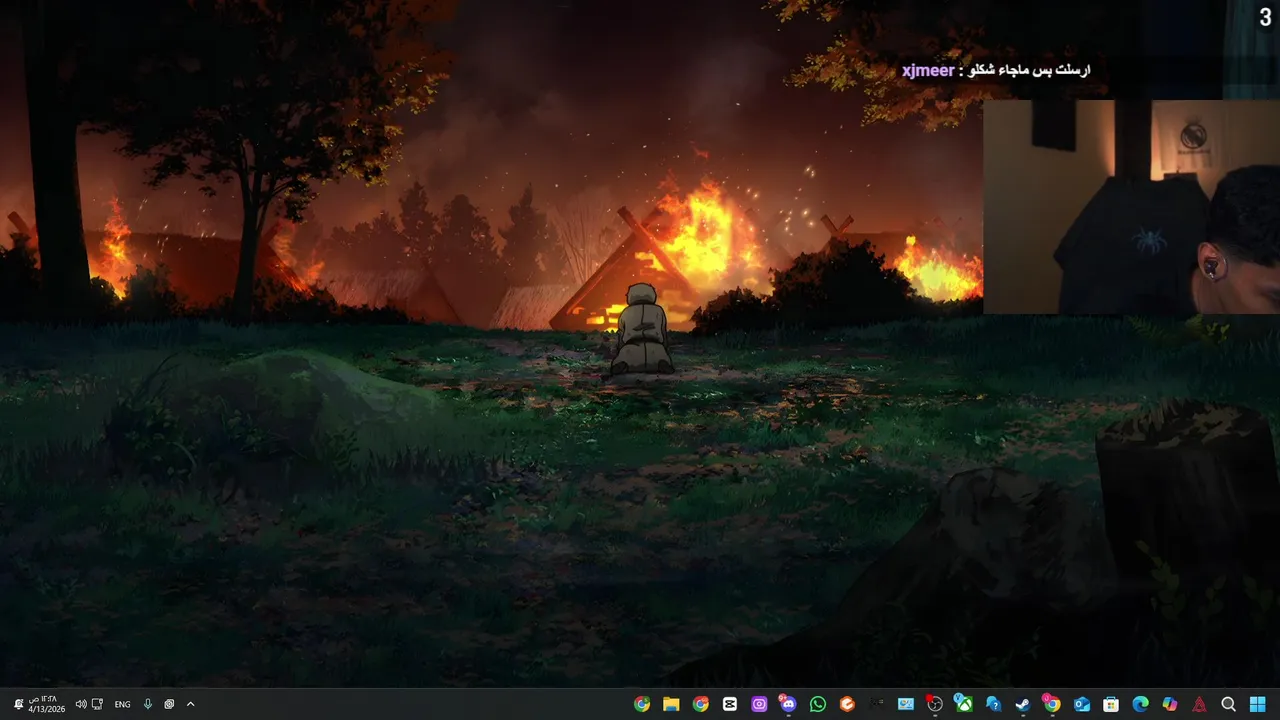This screenshot has width=1280, height=720.
Task: Switch ENG input language indicator
Action: coord(122,704)
